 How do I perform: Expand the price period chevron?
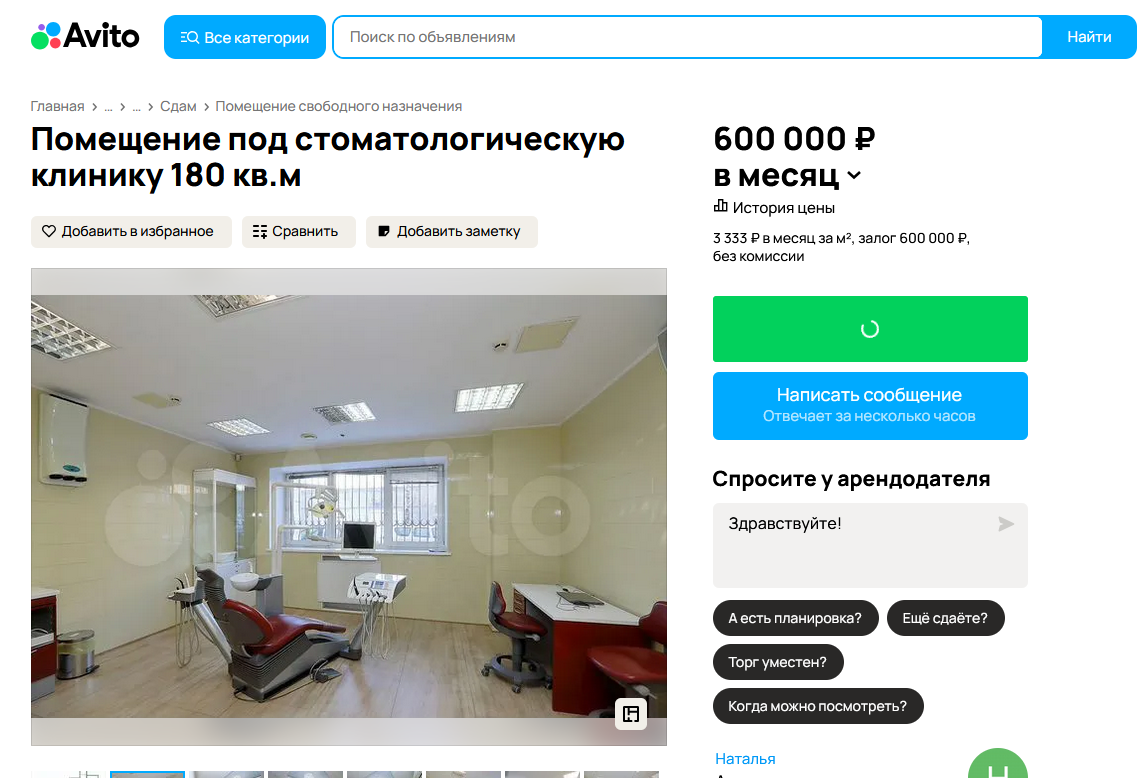point(854,175)
